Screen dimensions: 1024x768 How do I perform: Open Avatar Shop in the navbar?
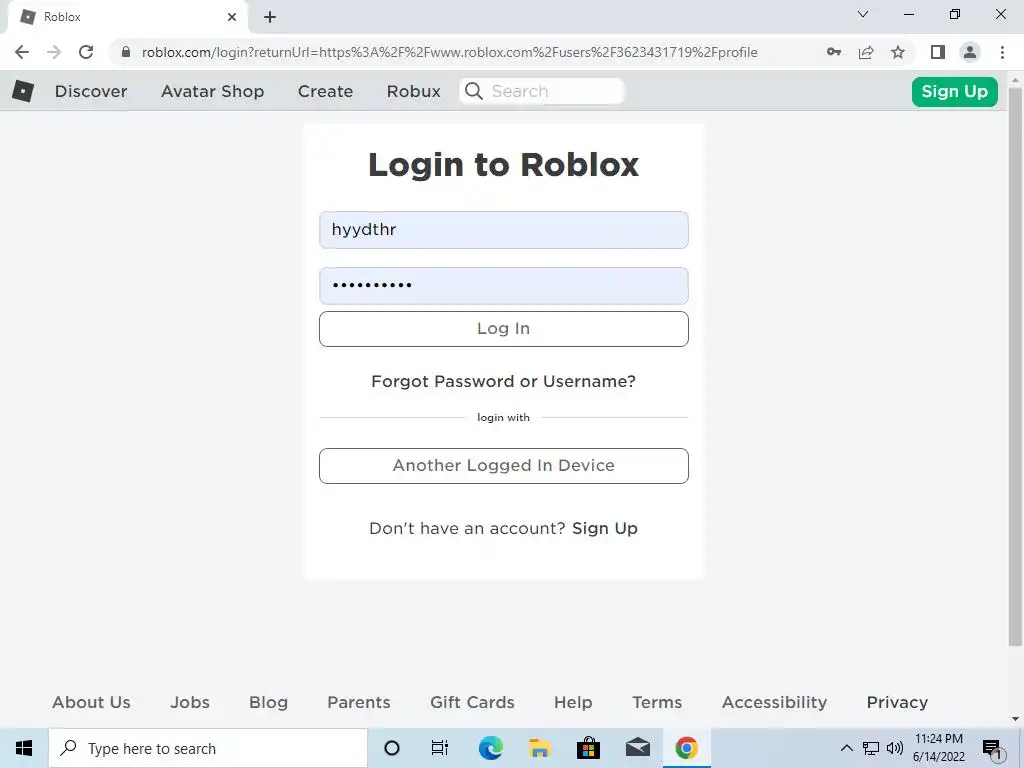click(213, 91)
